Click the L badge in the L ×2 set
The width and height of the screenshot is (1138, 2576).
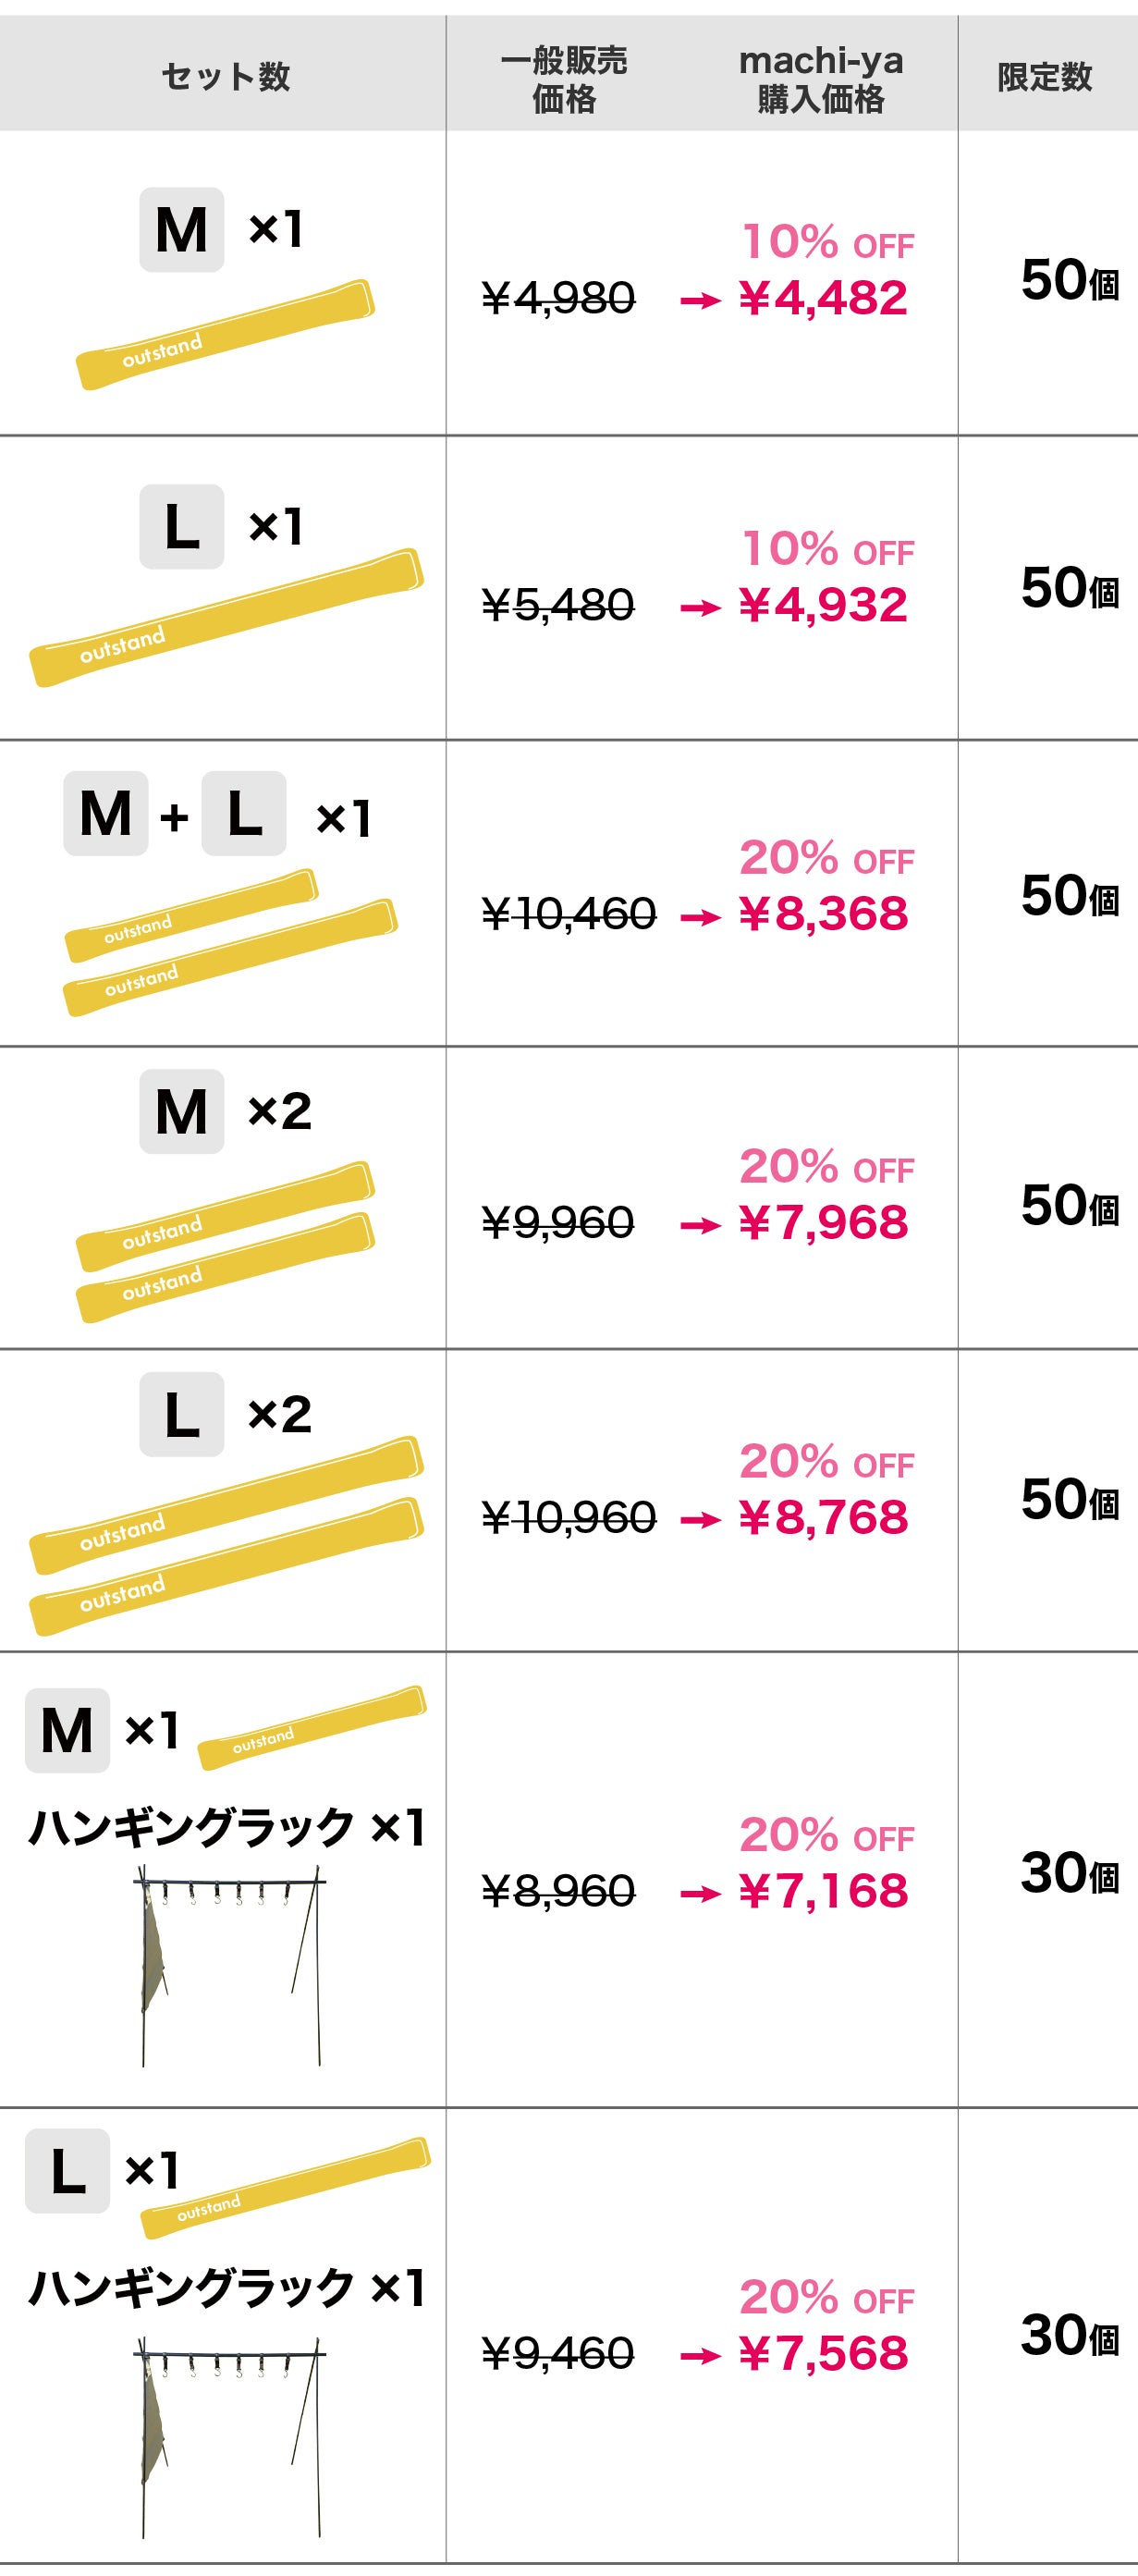[x=181, y=1414]
